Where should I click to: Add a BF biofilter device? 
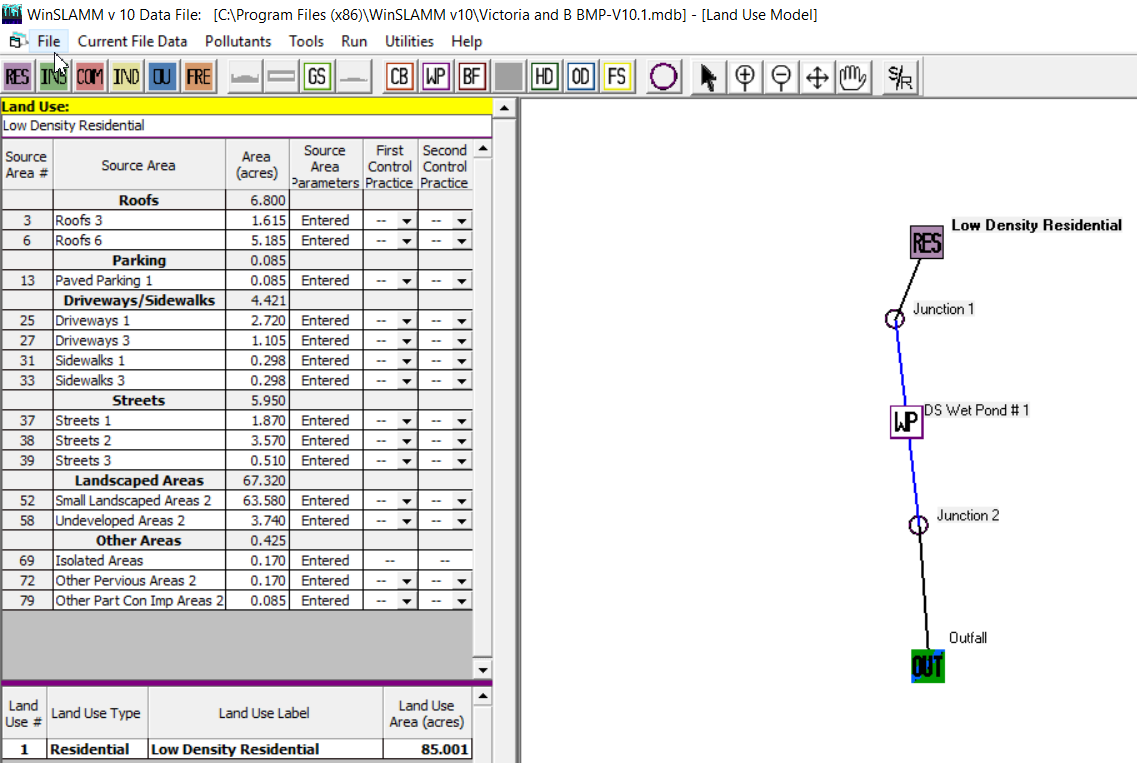tap(471, 75)
